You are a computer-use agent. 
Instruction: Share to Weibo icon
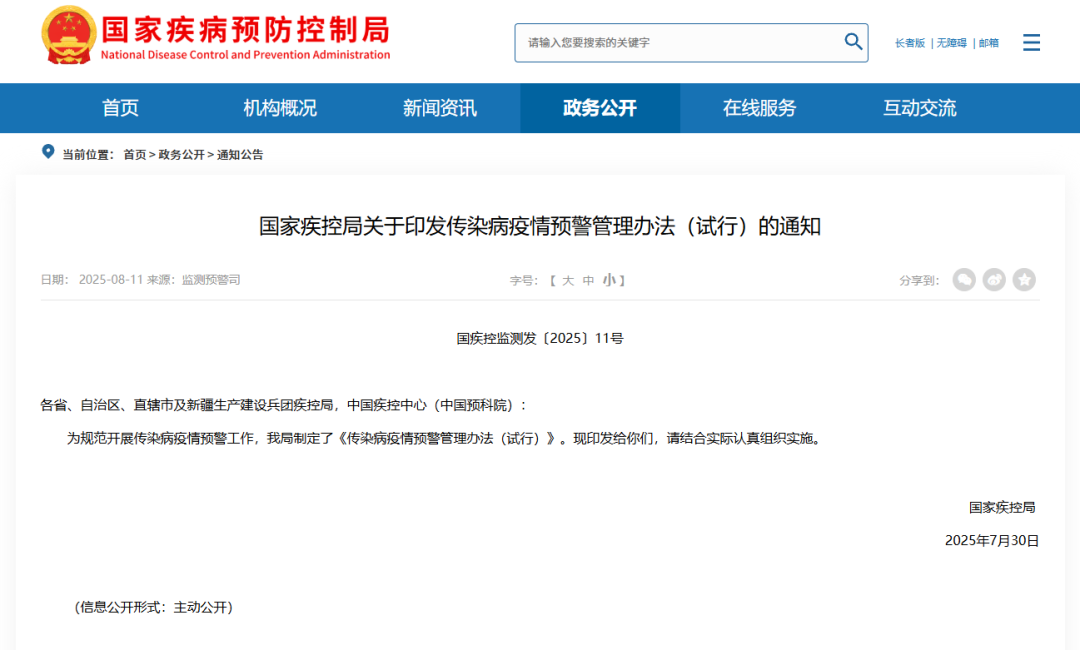click(x=994, y=280)
